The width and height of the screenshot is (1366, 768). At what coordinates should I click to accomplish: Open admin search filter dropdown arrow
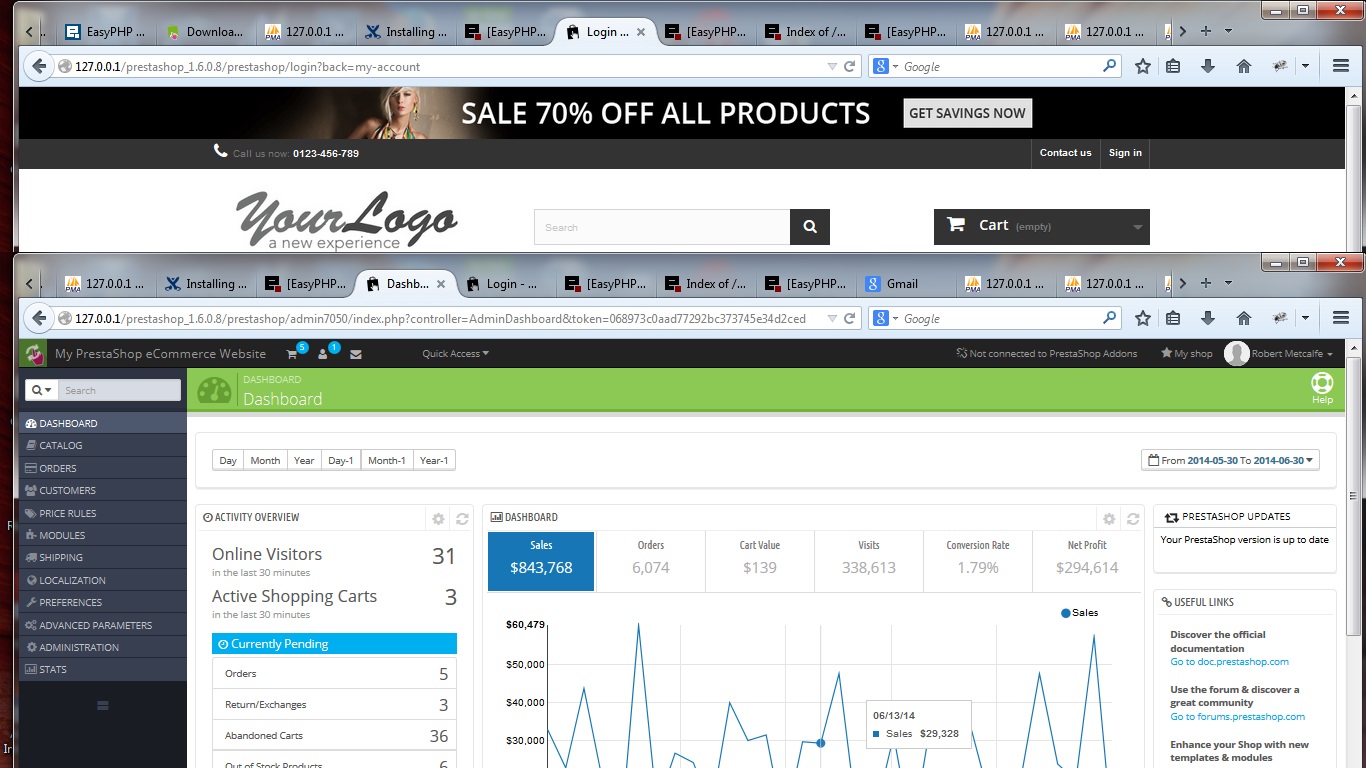(x=41, y=390)
